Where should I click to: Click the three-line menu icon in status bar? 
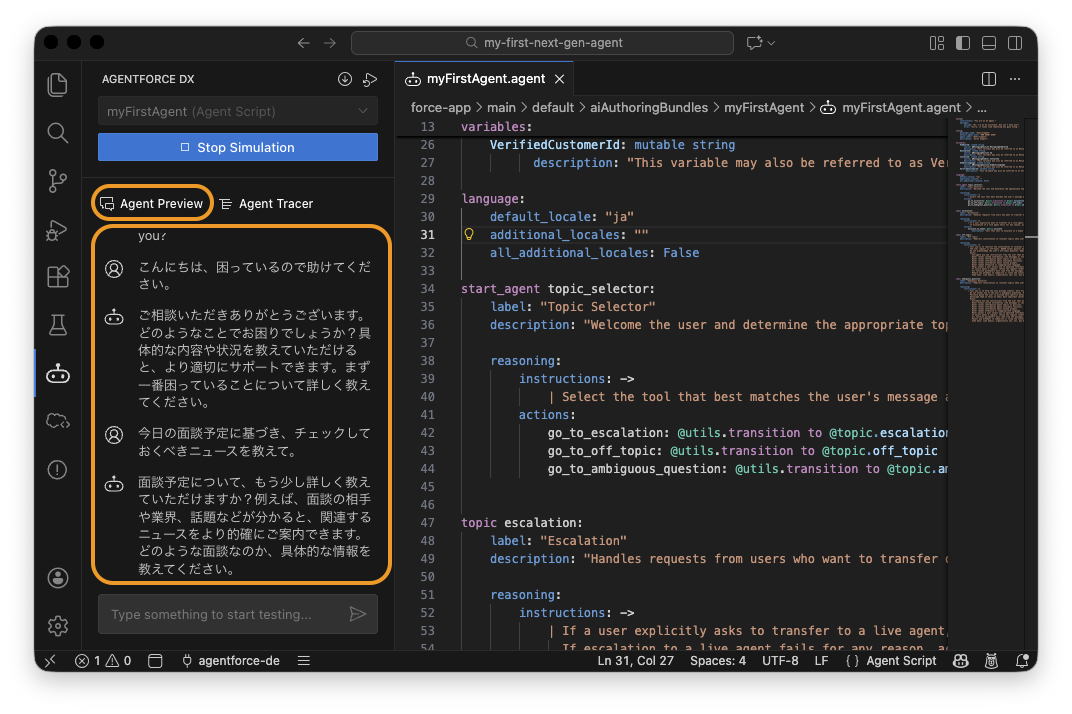304,661
